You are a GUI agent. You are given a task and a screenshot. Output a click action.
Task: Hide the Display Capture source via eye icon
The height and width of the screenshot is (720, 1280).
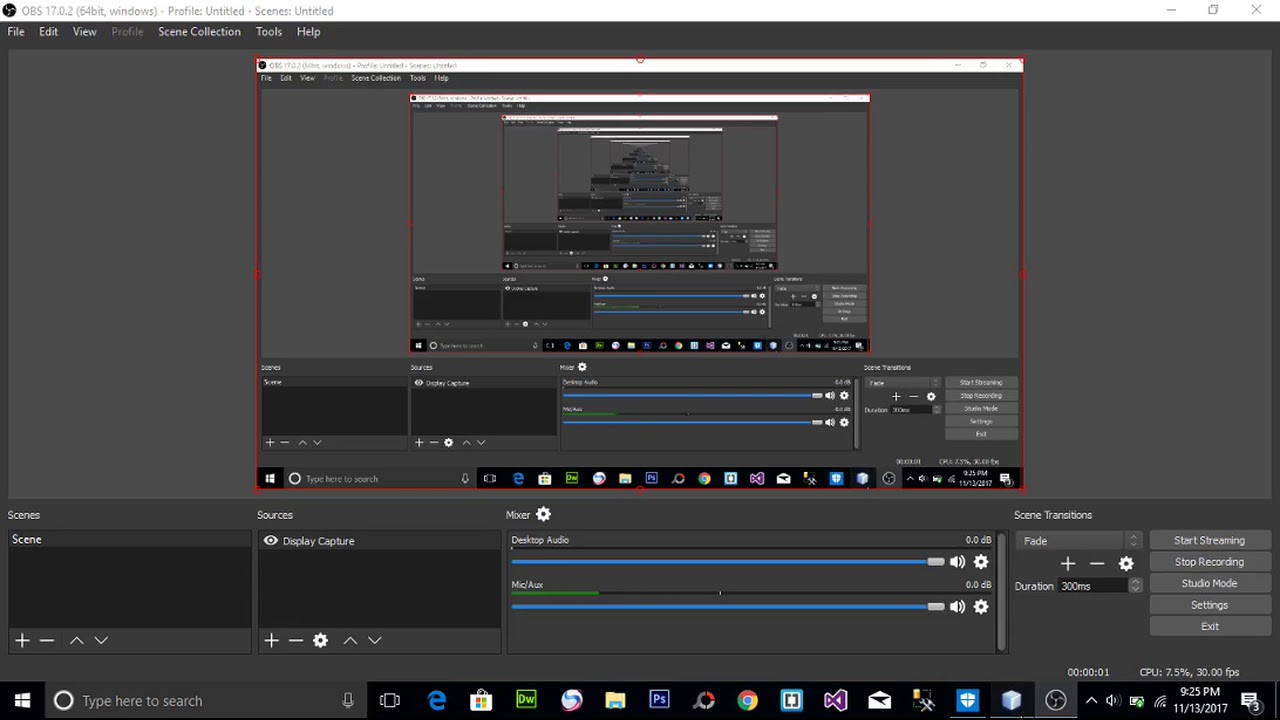pyautogui.click(x=270, y=541)
